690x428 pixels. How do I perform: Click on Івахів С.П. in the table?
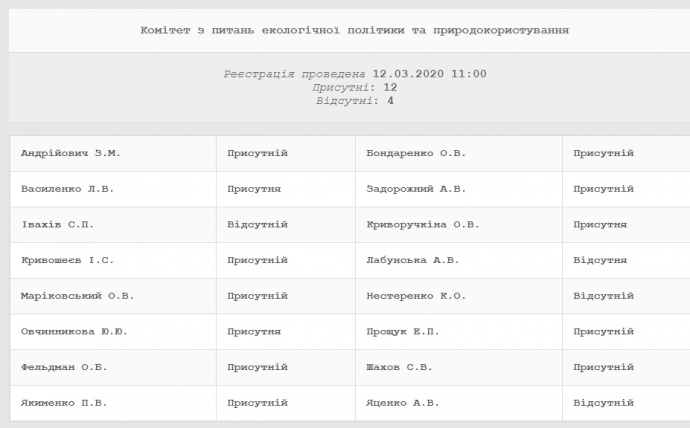[x=57, y=225]
